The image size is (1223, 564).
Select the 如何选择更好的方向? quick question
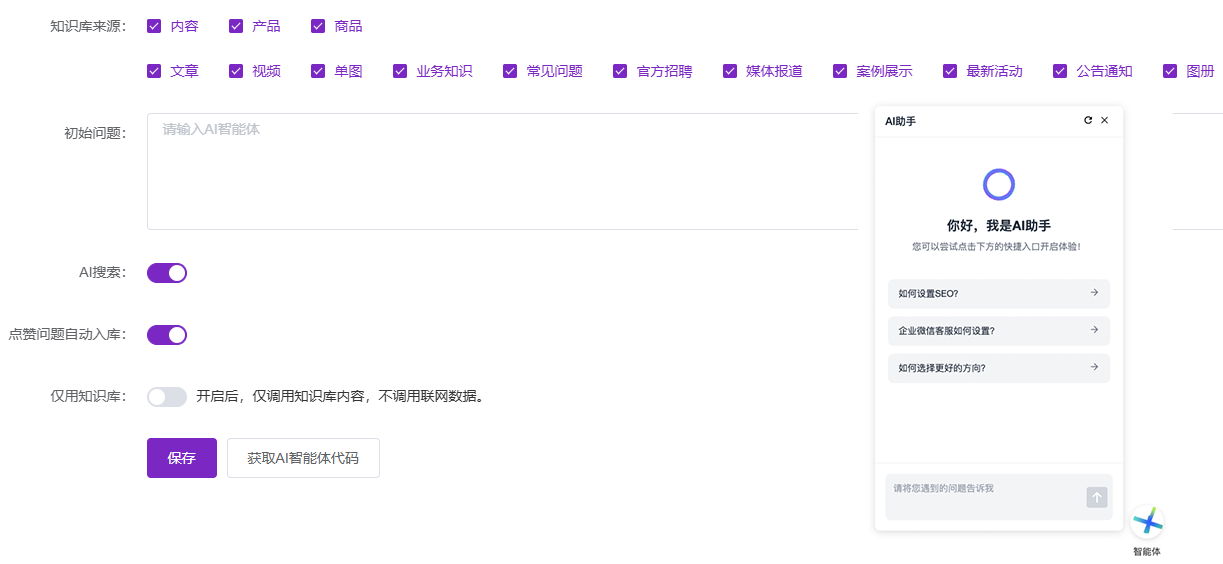pos(999,367)
